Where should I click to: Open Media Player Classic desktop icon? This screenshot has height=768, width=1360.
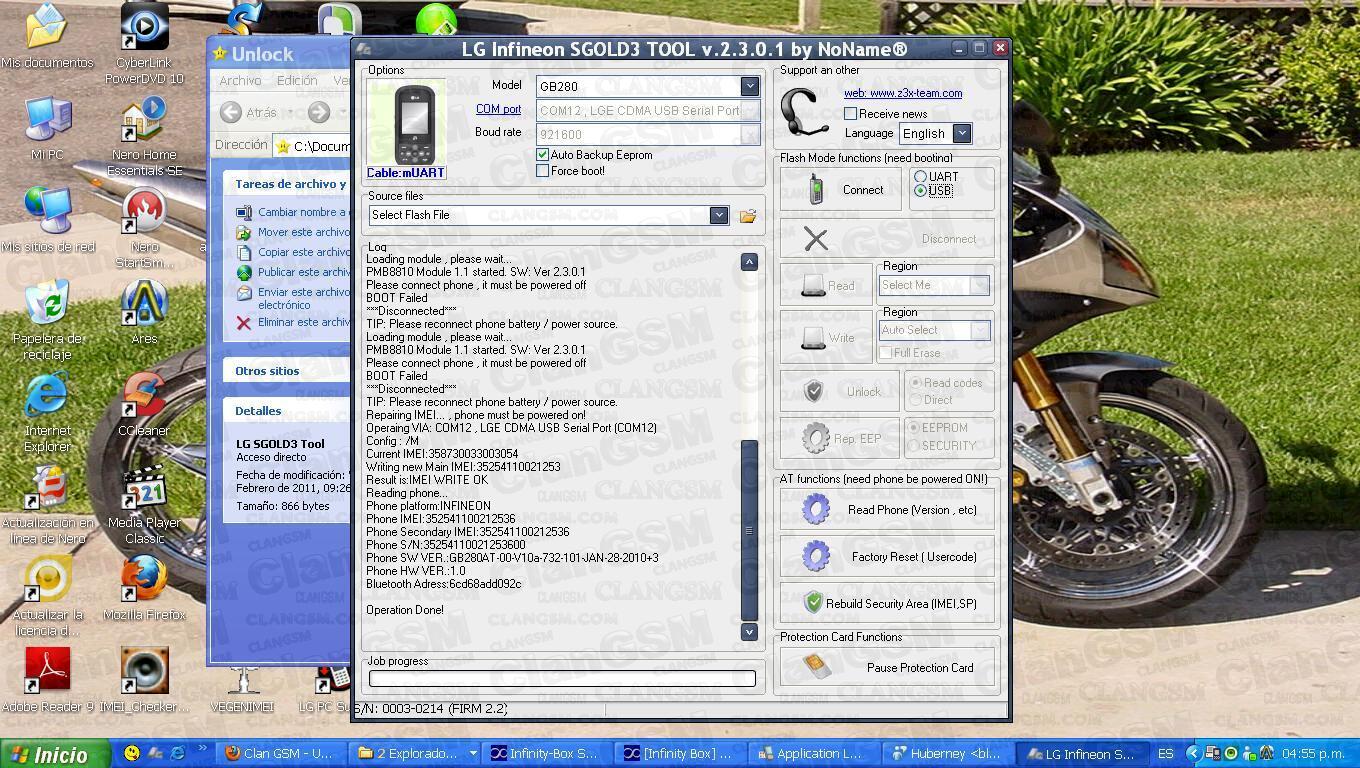point(144,505)
